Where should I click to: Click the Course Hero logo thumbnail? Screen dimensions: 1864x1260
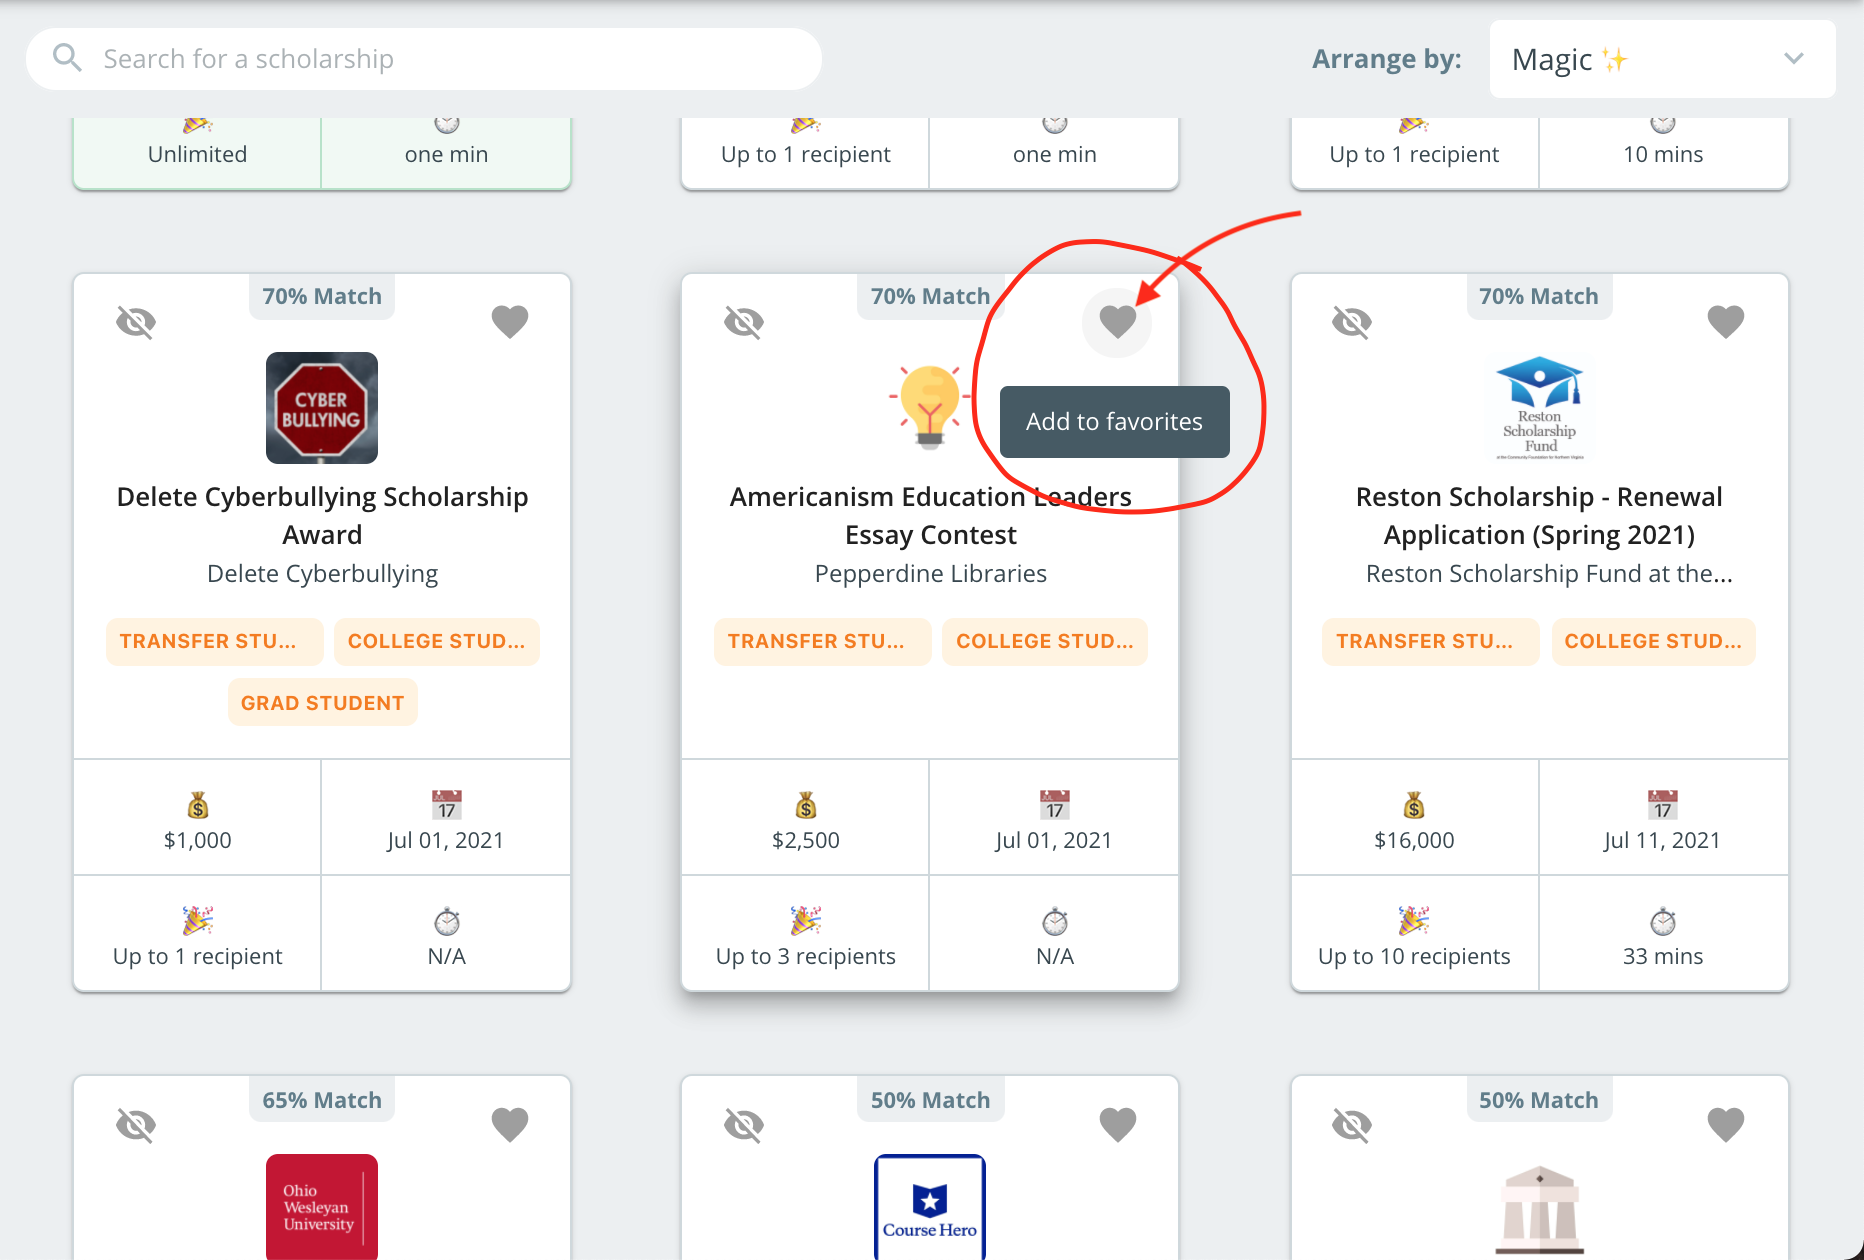(x=929, y=1206)
